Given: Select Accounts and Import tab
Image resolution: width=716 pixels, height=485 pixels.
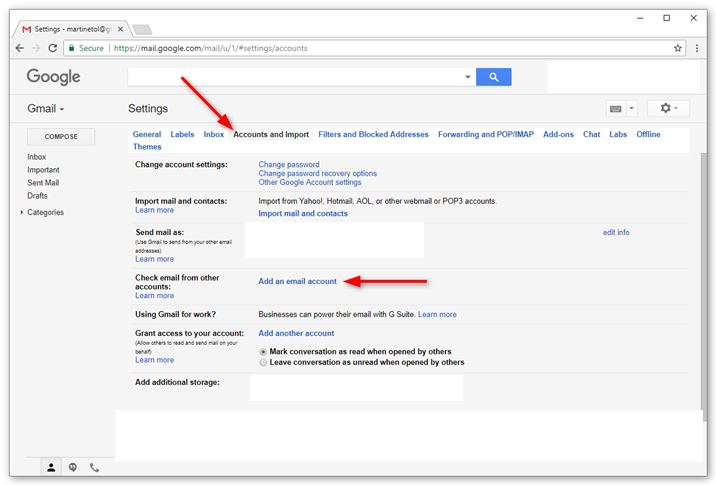Looking at the screenshot, I should [271, 134].
